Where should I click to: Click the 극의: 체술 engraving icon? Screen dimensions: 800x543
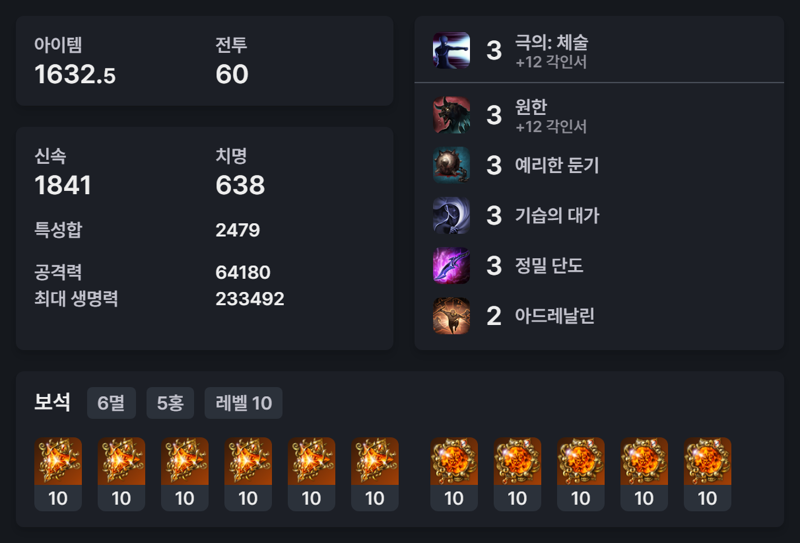pyautogui.click(x=452, y=50)
